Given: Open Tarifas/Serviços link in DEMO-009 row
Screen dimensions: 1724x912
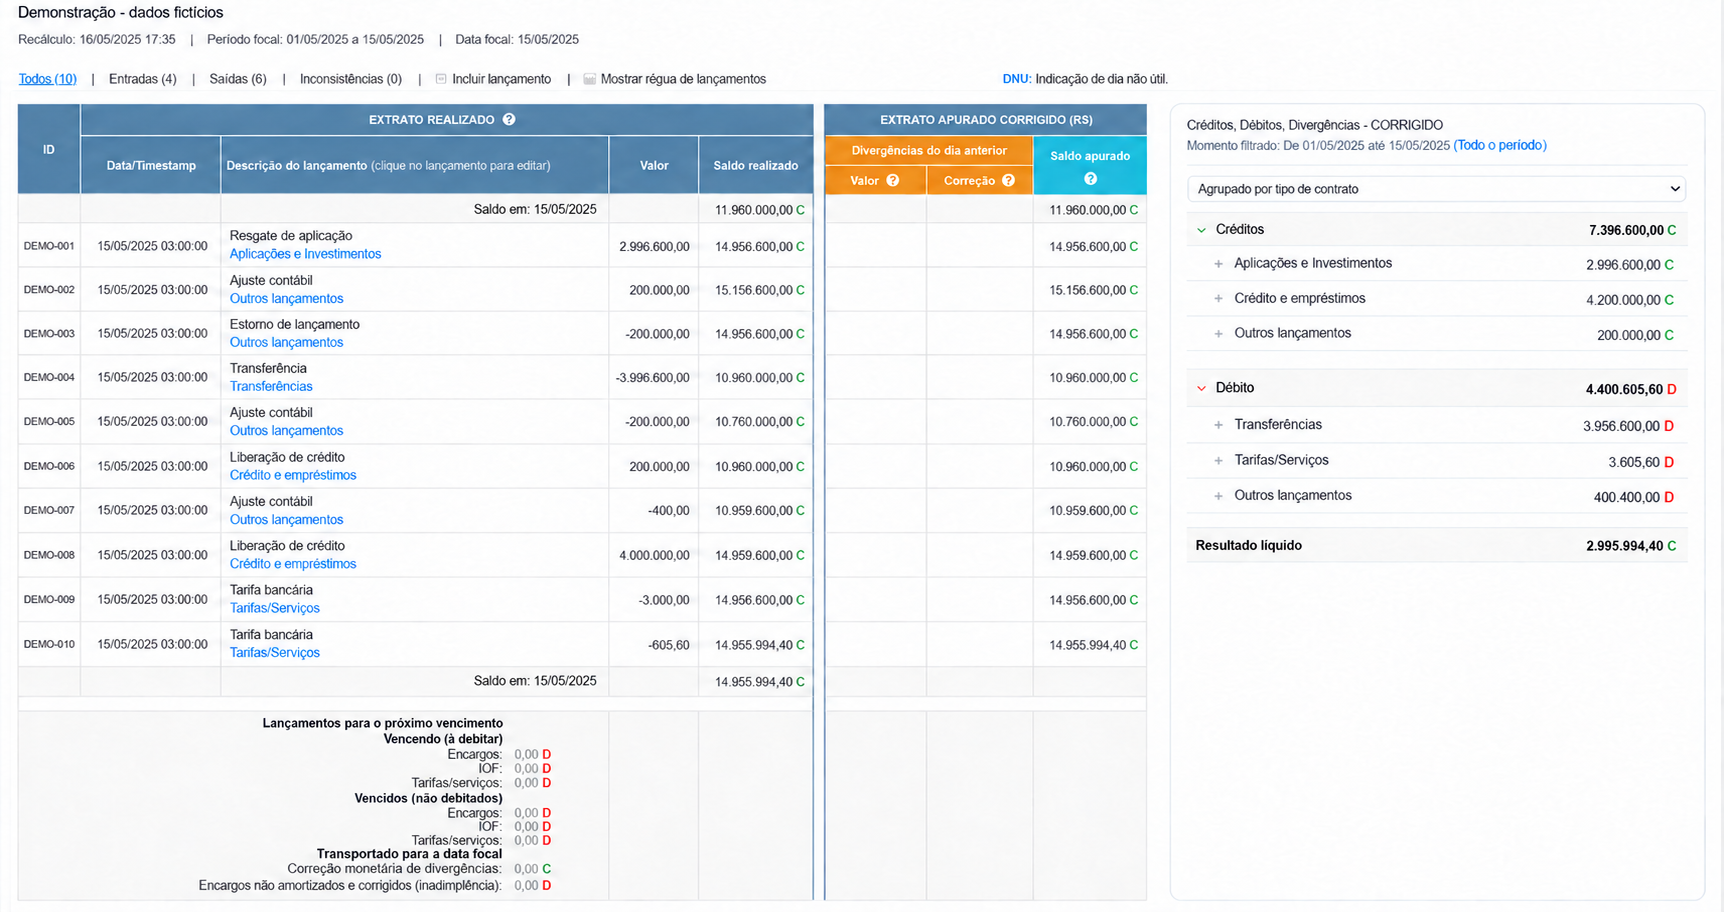Looking at the screenshot, I should point(275,609).
